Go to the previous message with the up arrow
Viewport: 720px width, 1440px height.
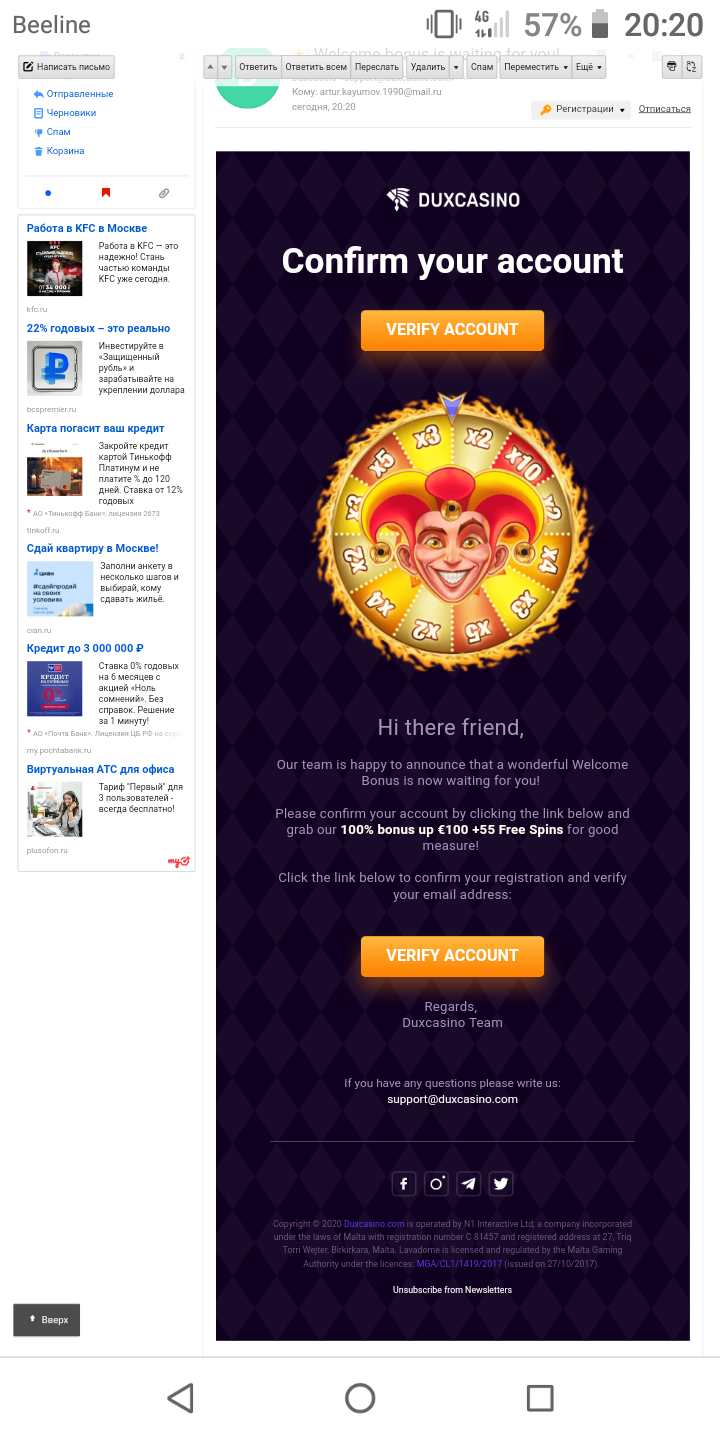[x=210, y=67]
